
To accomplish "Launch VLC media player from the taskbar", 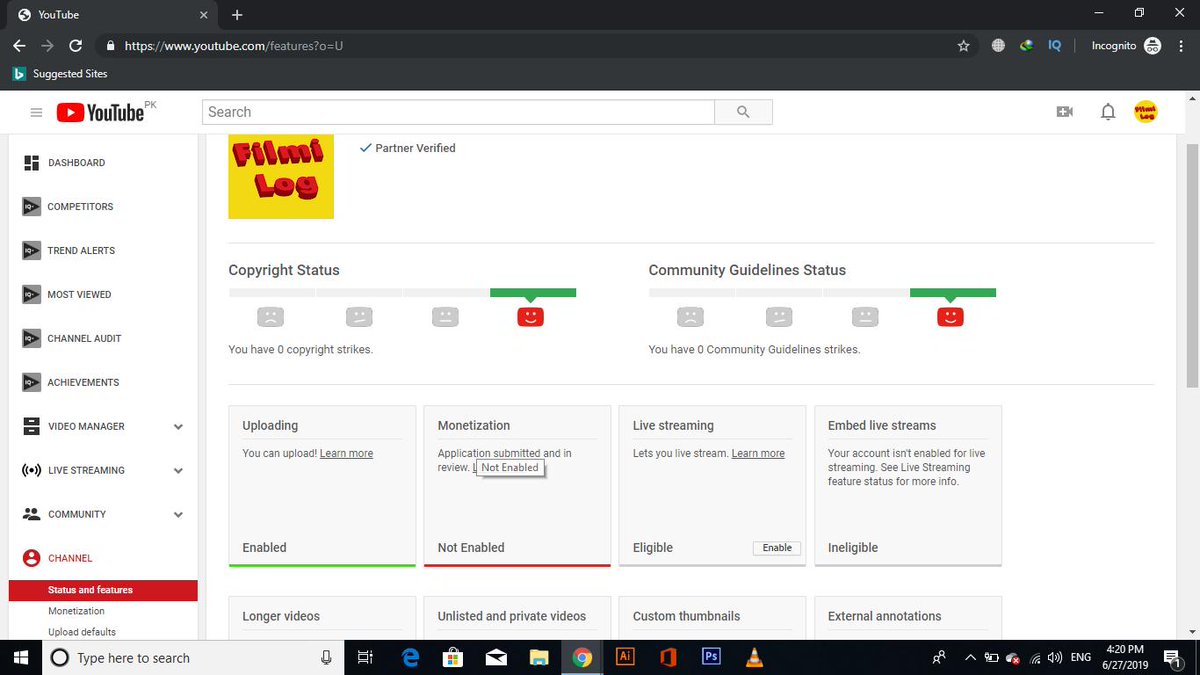I will 755,657.
